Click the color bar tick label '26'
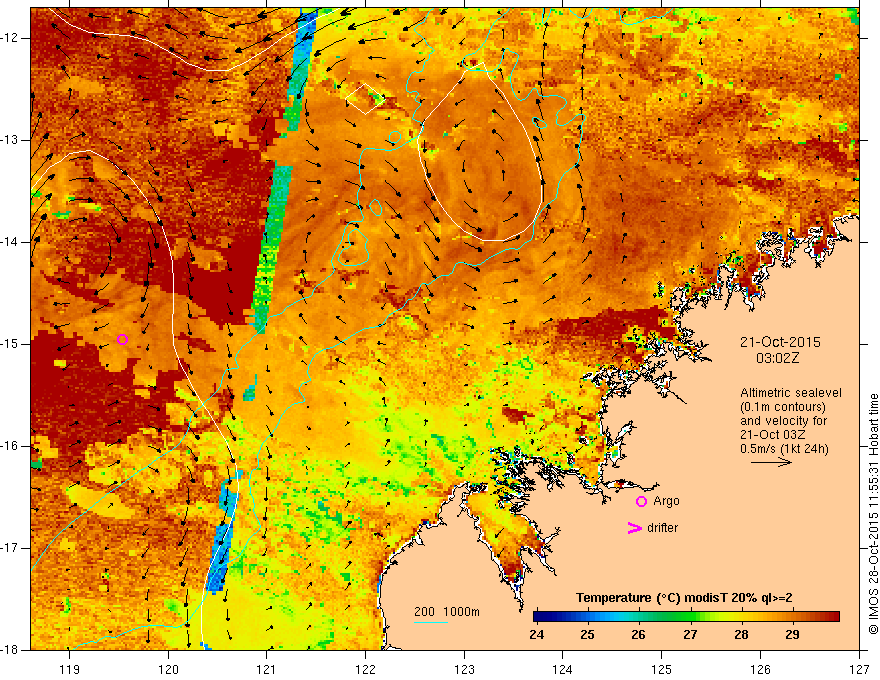The image size is (880, 680). point(639,635)
